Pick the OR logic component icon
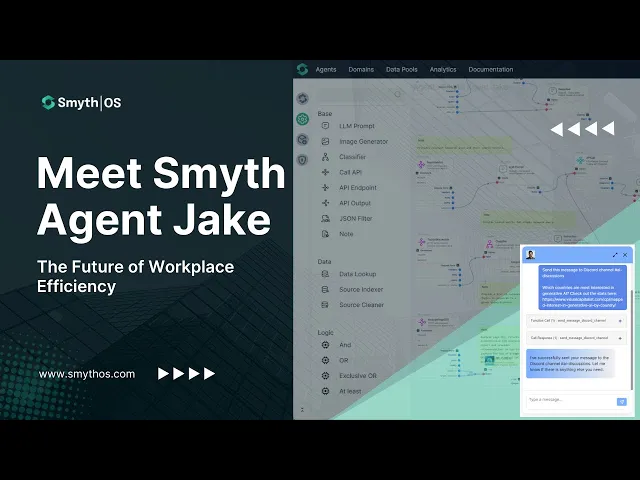 click(x=325, y=360)
